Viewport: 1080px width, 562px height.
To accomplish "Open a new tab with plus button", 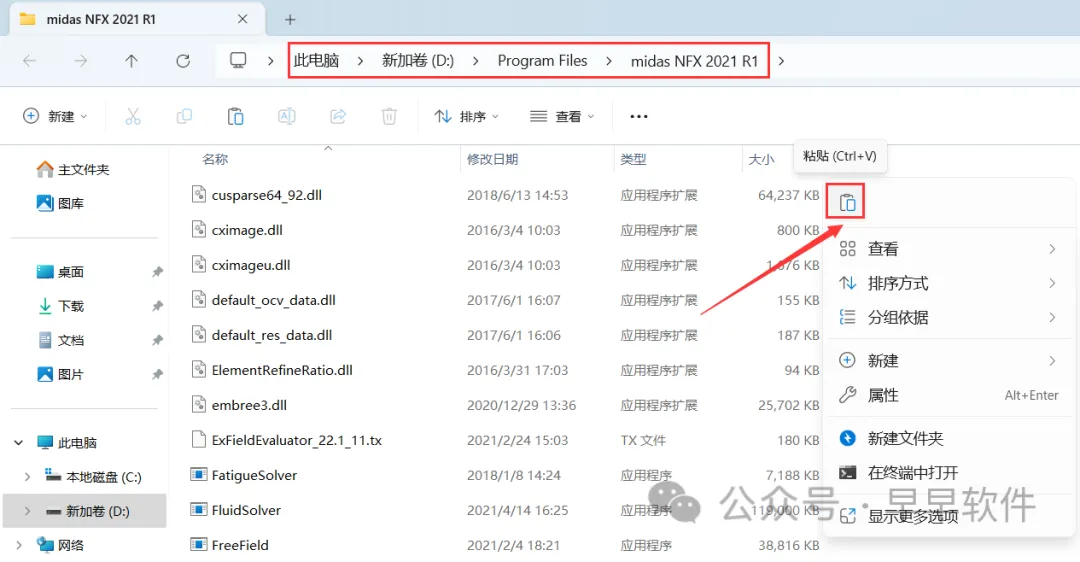I will (290, 20).
